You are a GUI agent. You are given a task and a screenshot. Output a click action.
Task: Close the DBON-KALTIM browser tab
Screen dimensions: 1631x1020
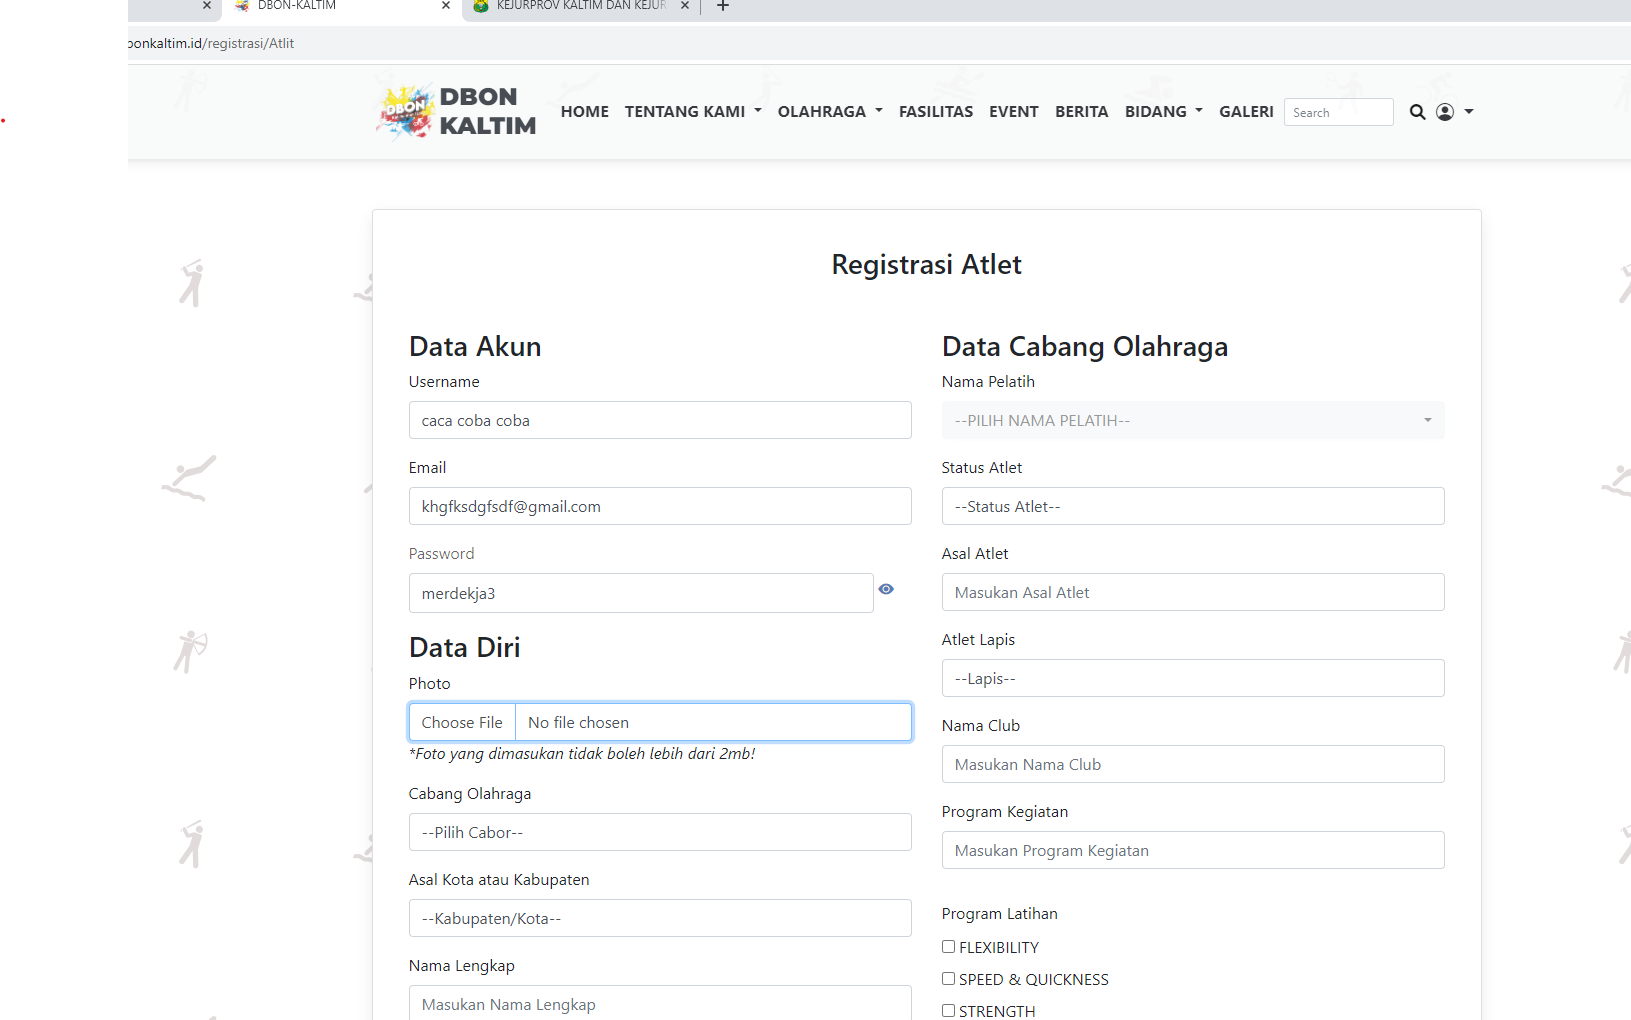[x=446, y=6]
